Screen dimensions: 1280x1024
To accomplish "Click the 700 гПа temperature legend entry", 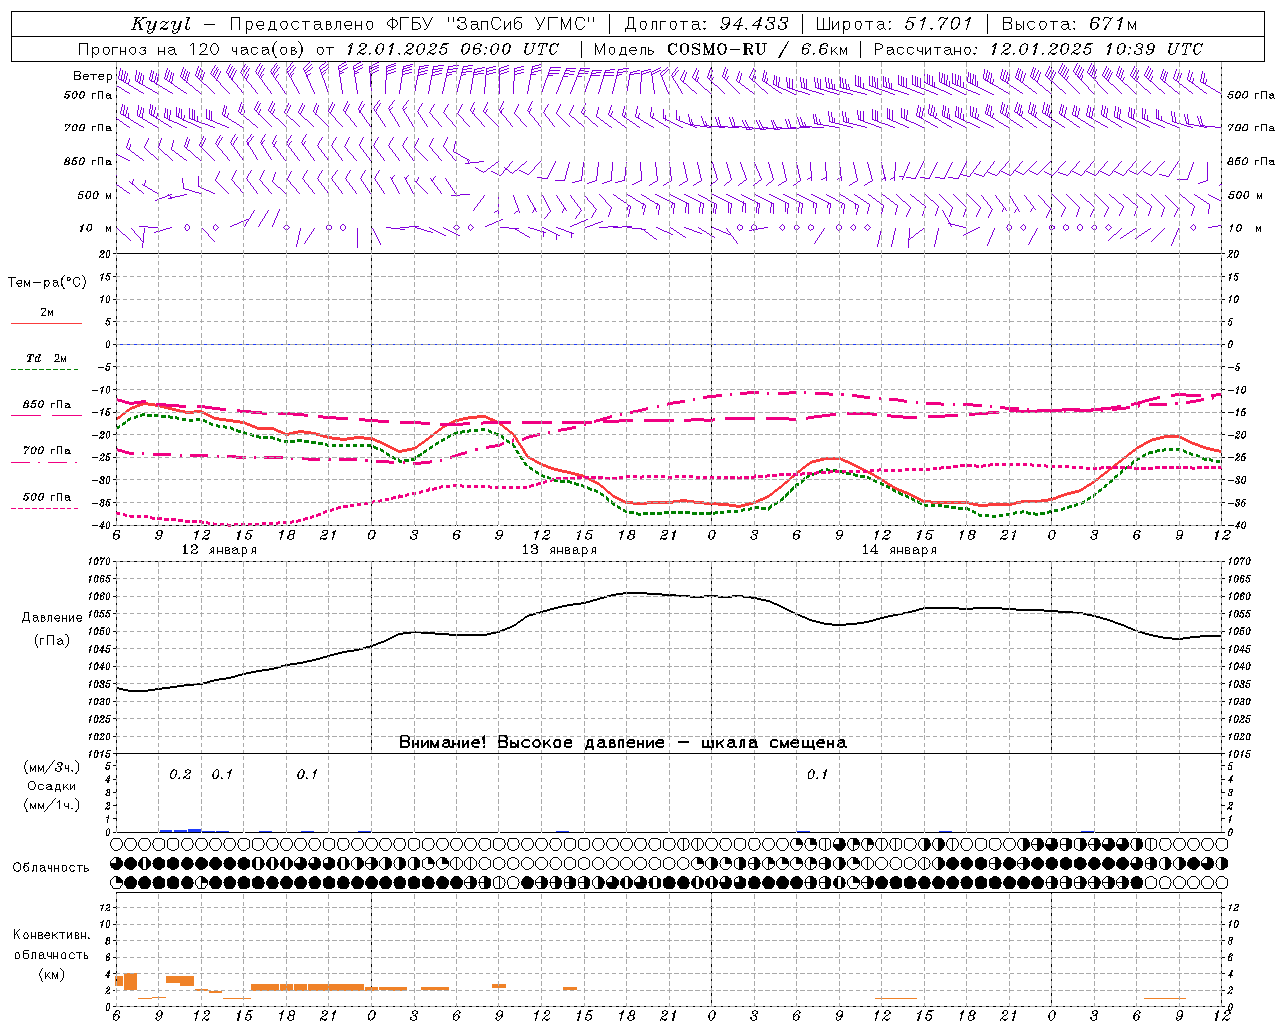I will (47, 451).
